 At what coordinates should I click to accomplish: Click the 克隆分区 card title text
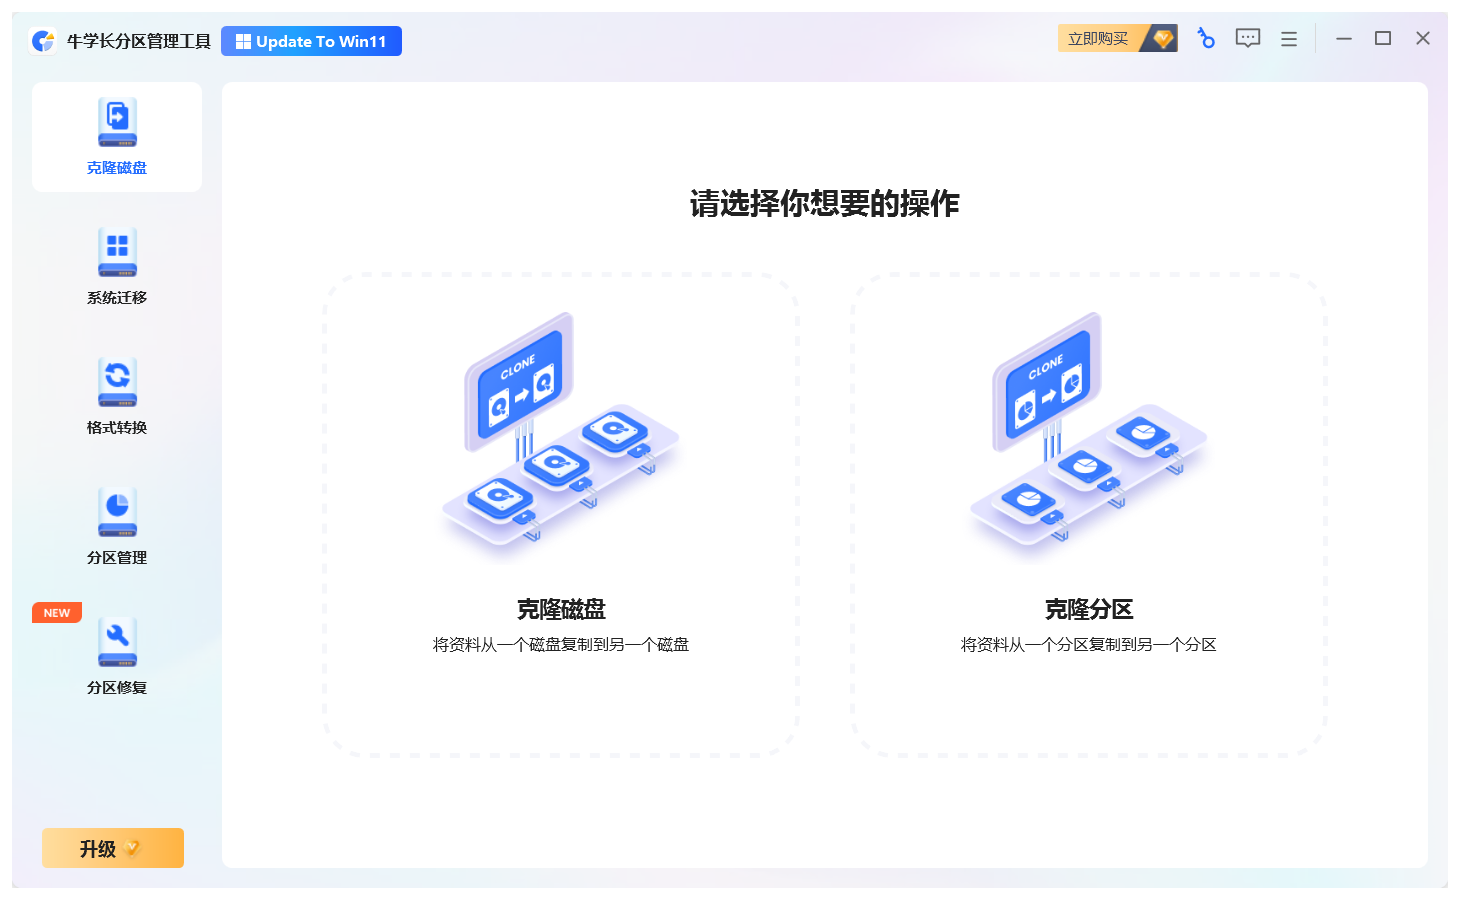tap(1089, 609)
